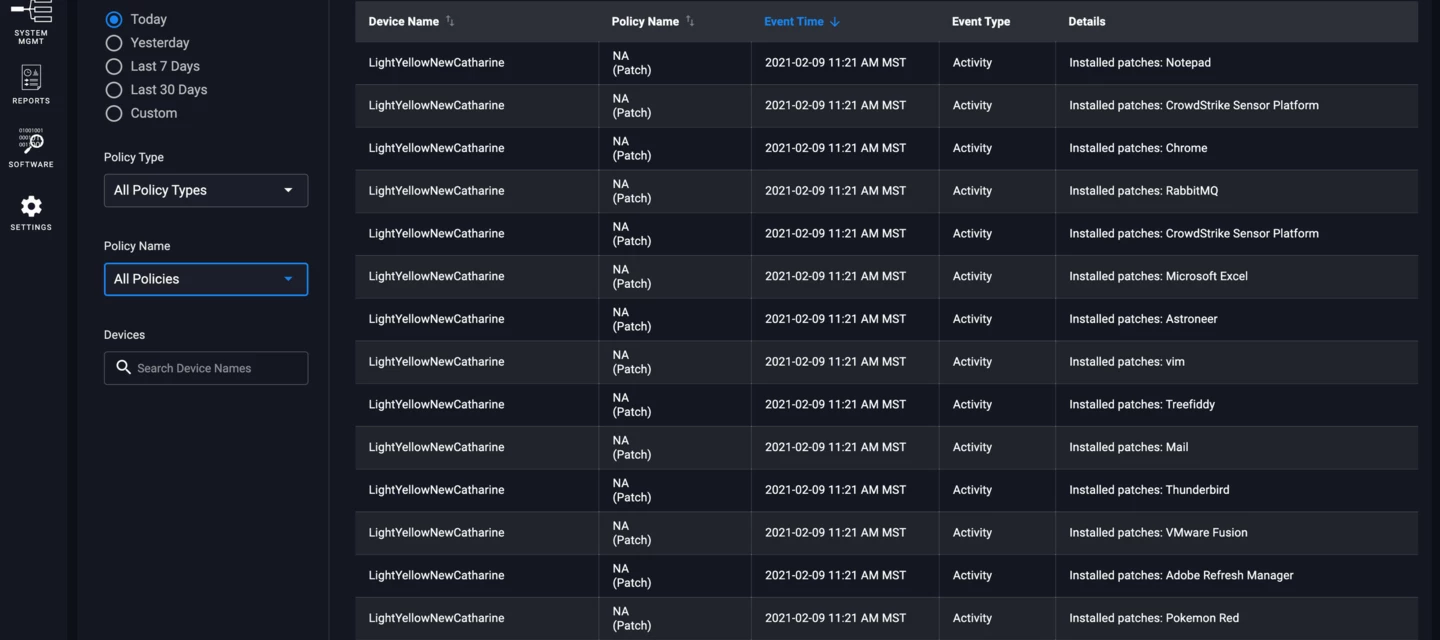Select Installed patches: VMware Fusion row
Screen dimensions: 1440x640
click(x=886, y=533)
